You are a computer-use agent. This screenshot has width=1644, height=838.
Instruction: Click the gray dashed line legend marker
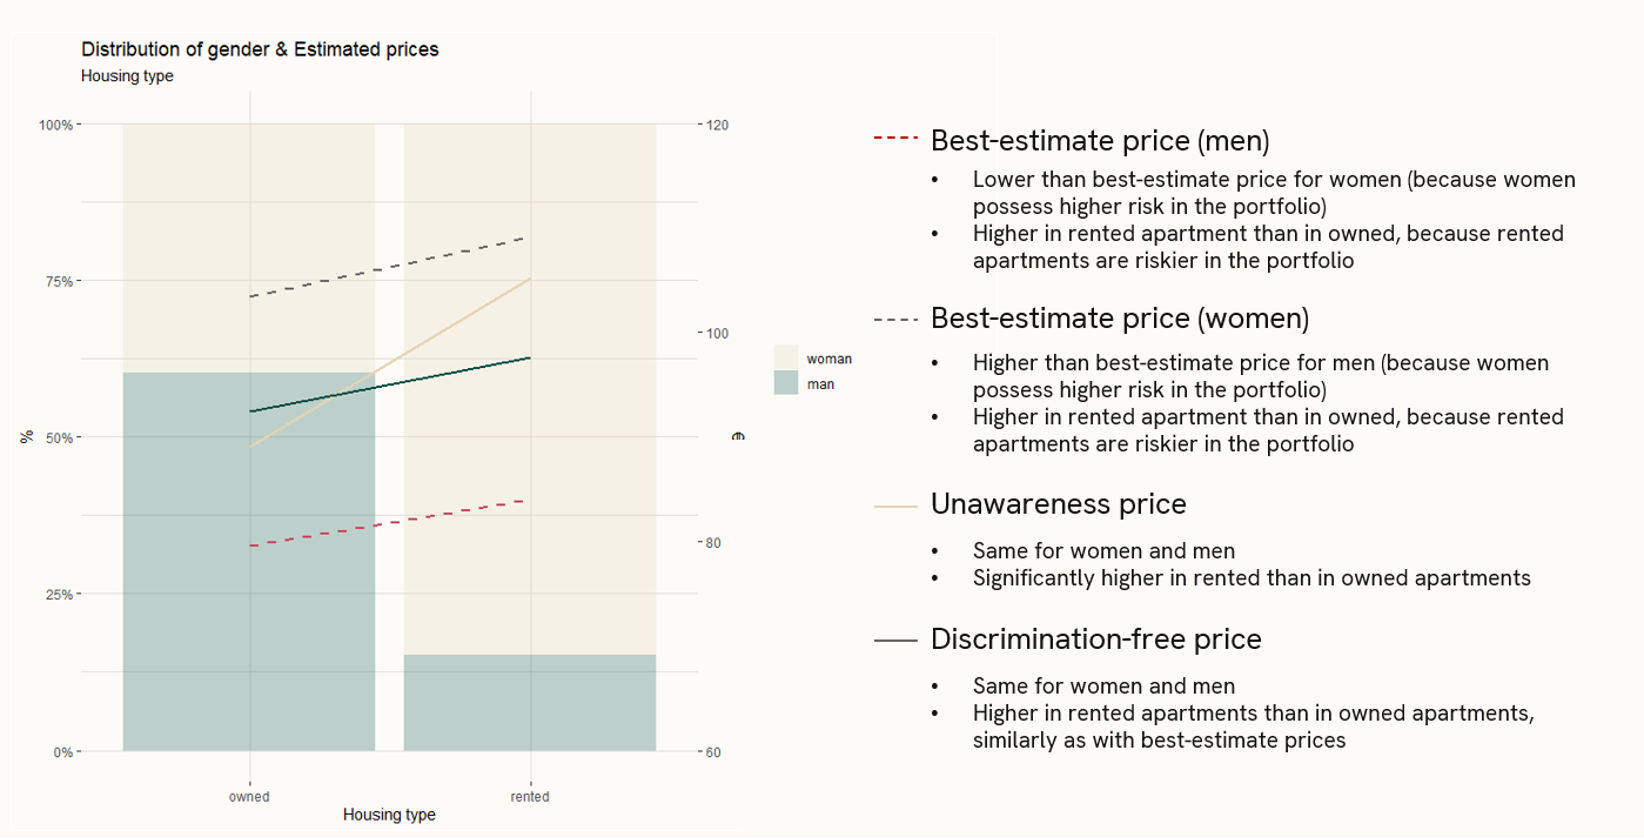coord(895,320)
